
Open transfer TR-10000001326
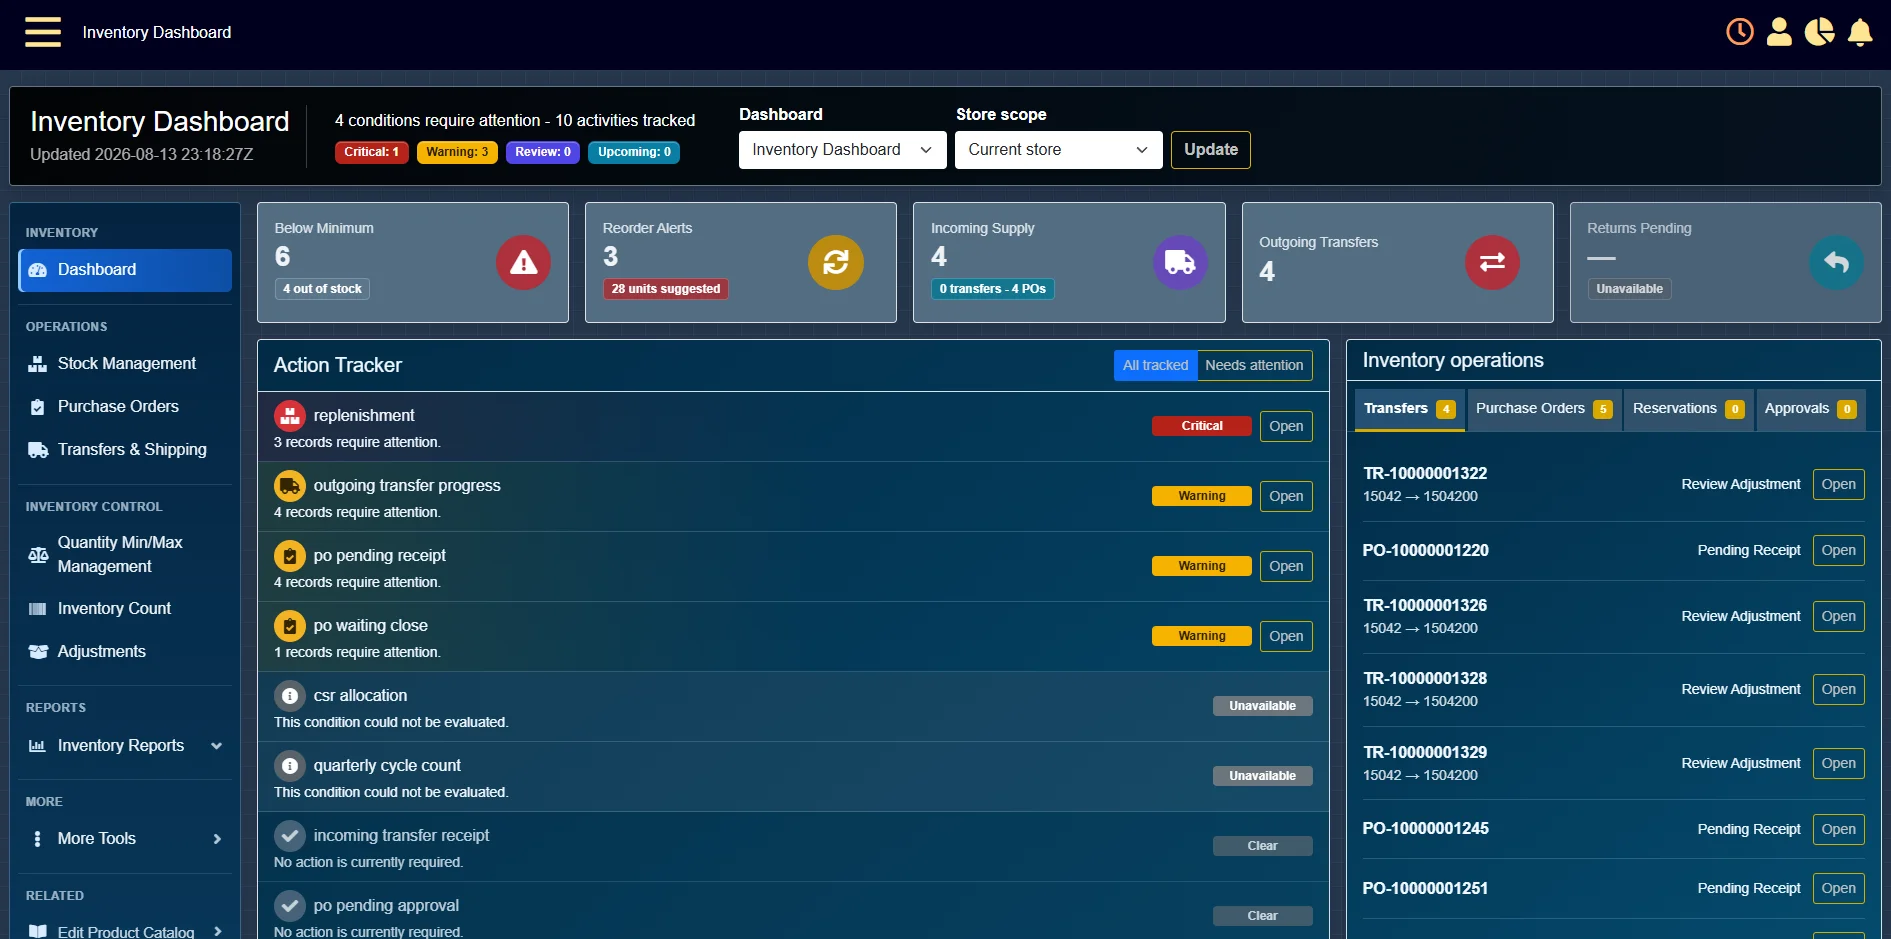coord(1838,616)
